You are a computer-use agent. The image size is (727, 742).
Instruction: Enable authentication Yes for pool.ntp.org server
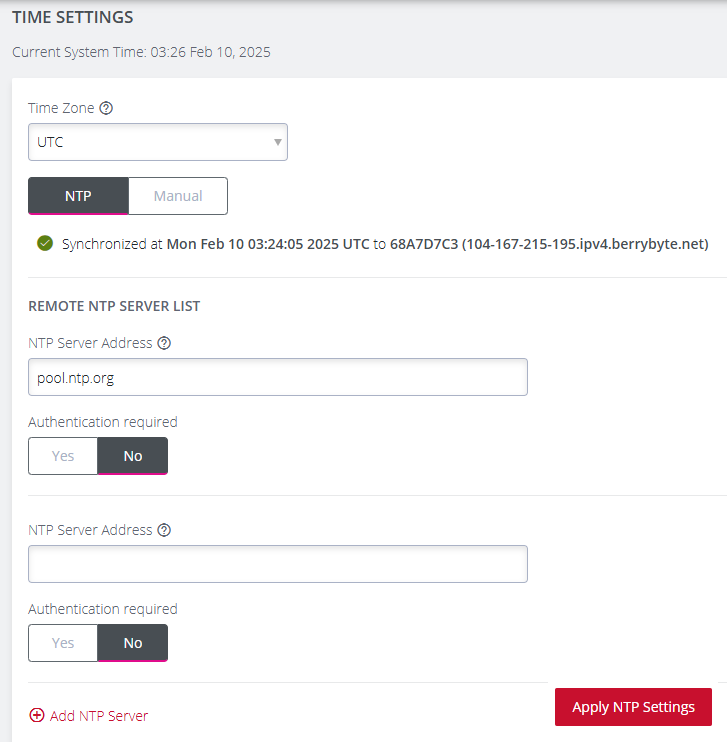click(x=63, y=456)
